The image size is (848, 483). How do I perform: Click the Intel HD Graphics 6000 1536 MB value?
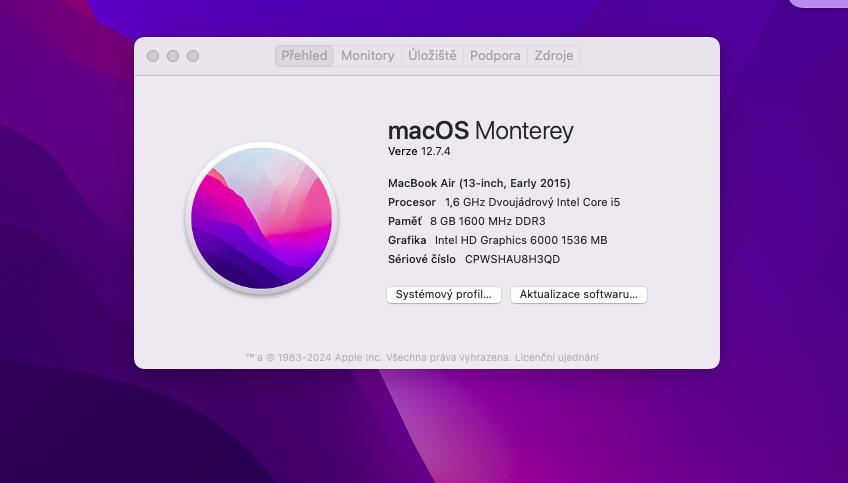[521, 240]
